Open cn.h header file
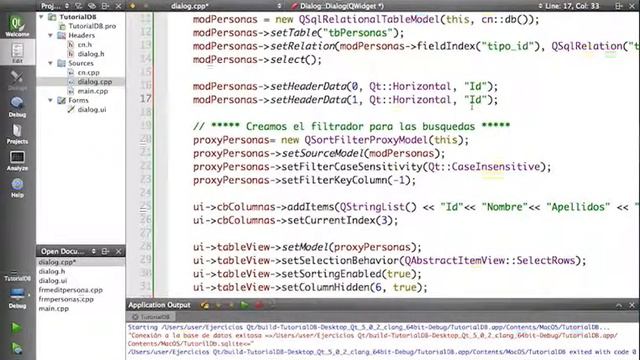 tap(84, 44)
